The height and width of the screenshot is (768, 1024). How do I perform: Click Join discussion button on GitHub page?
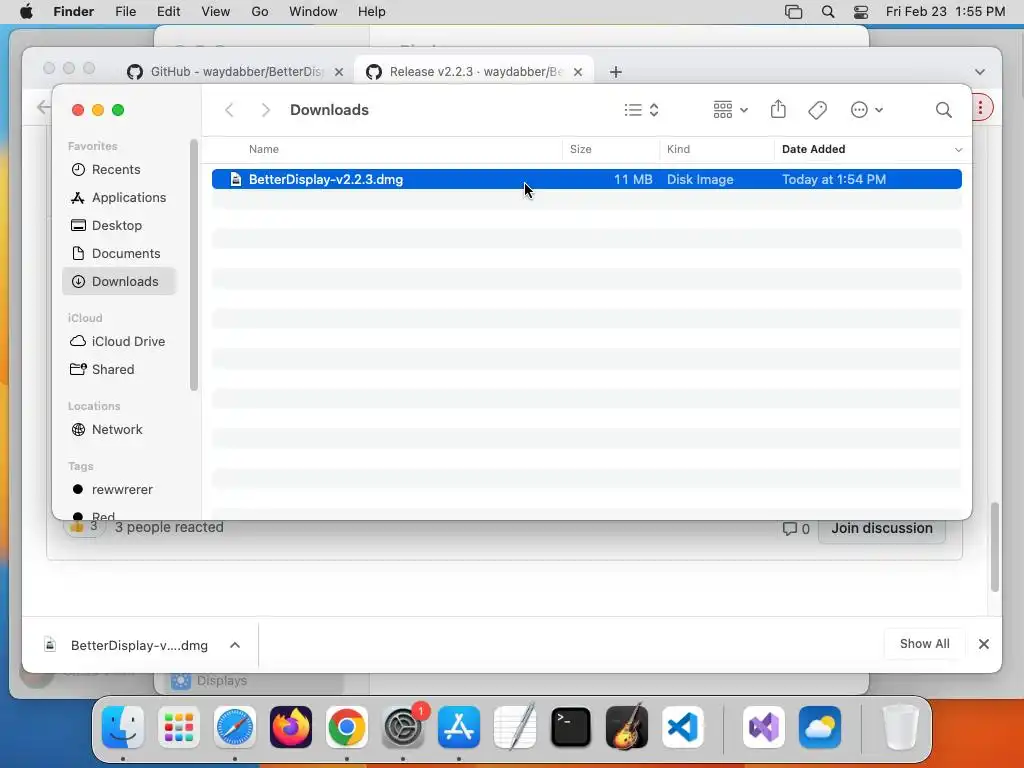point(882,528)
